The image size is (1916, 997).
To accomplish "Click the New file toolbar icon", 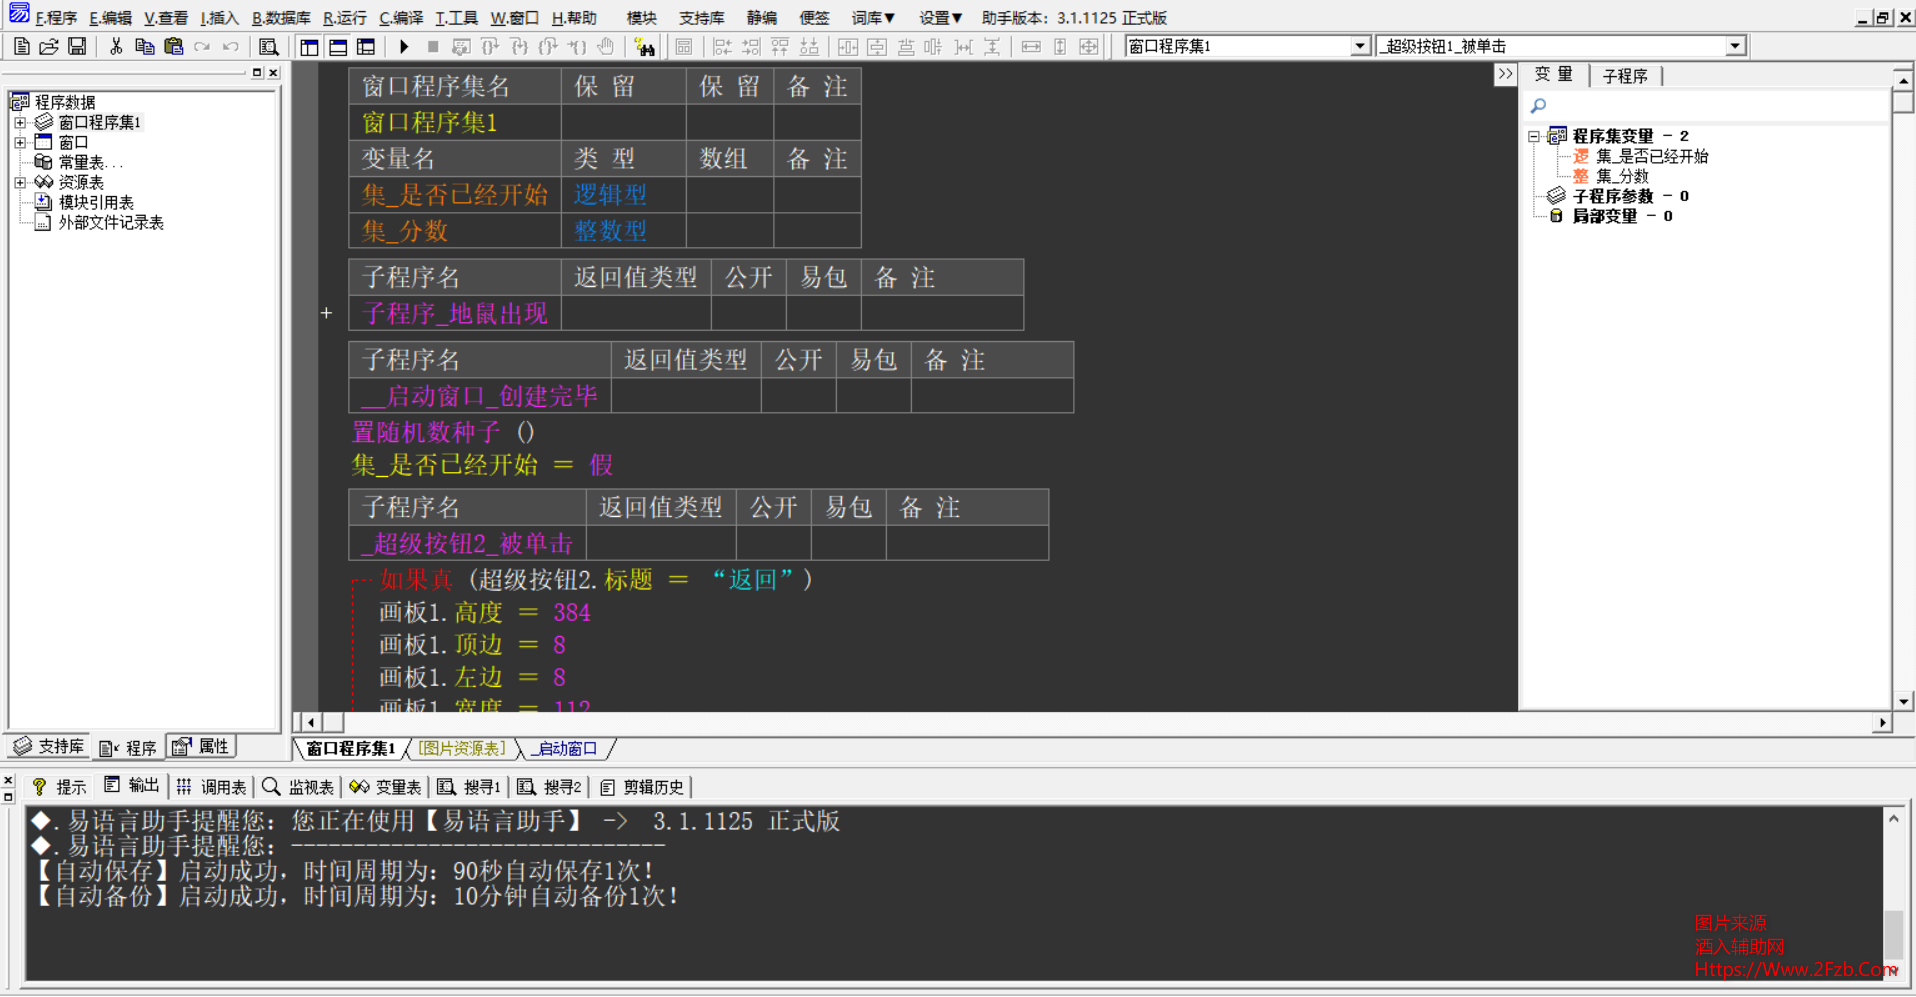I will click(x=21, y=46).
